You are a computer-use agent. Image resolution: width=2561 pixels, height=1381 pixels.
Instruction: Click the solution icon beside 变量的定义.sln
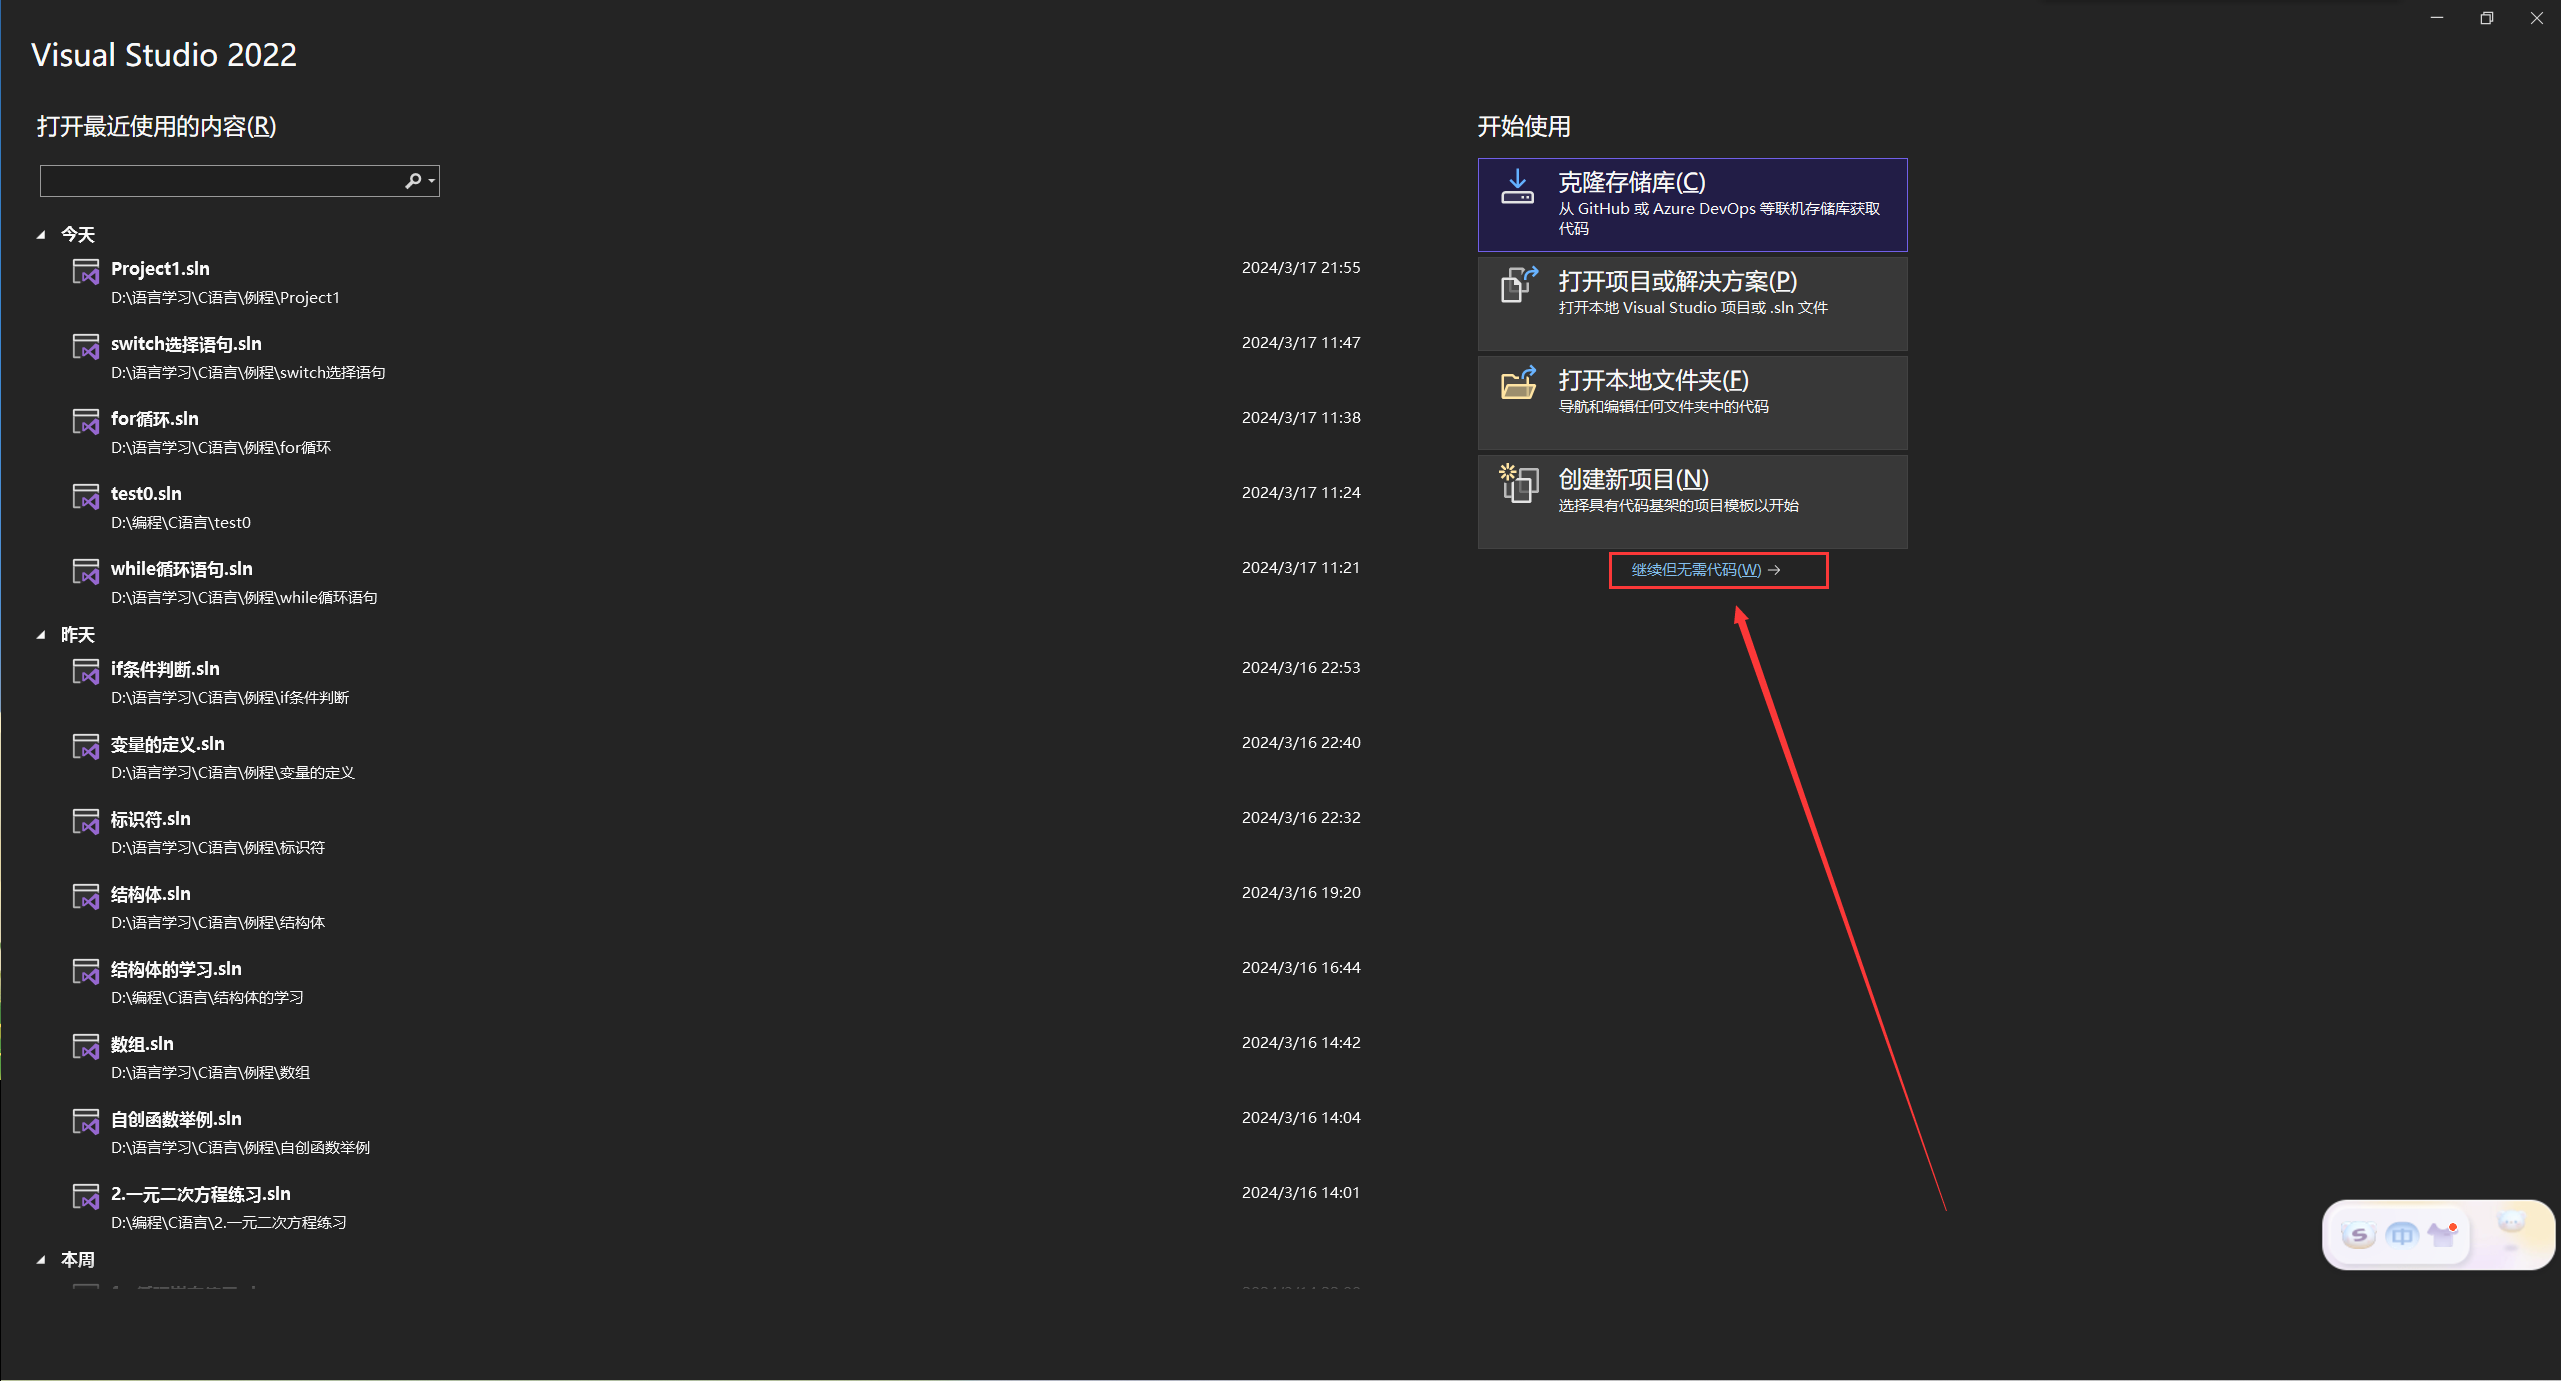click(86, 746)
